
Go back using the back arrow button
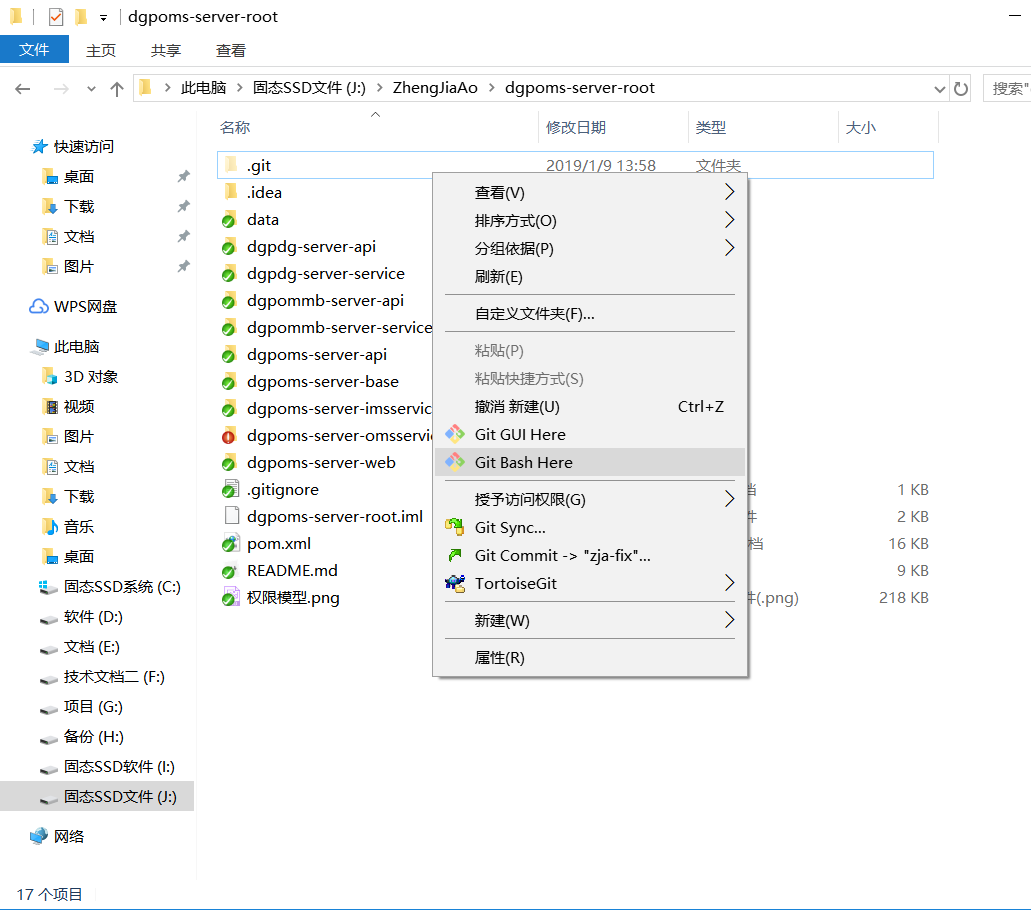pos(22,88)
